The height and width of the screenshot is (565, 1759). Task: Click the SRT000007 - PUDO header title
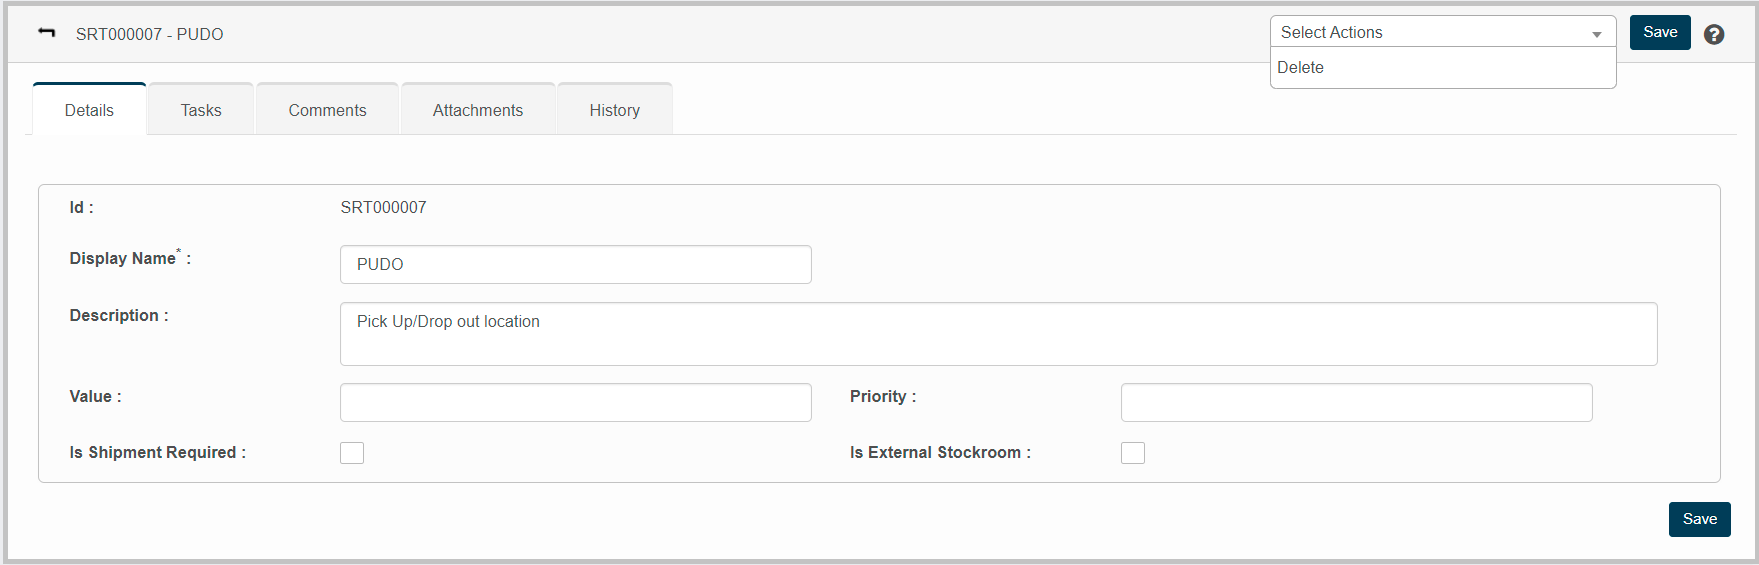150,34
